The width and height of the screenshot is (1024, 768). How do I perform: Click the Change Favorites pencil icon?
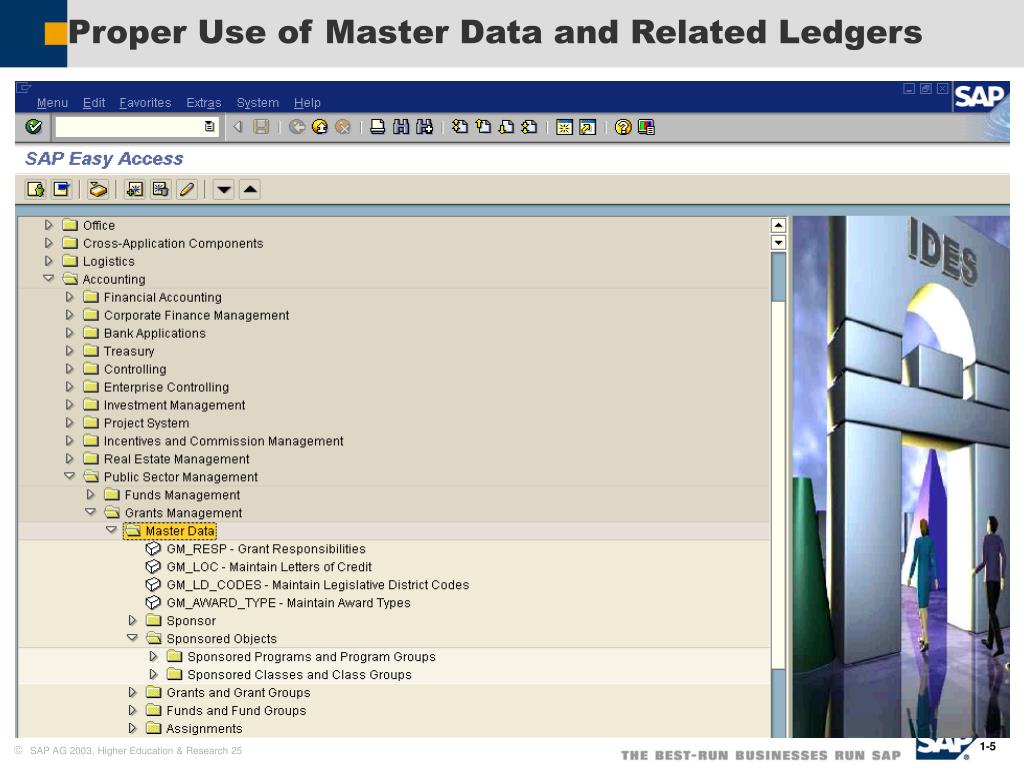click(x=187, y=189)
